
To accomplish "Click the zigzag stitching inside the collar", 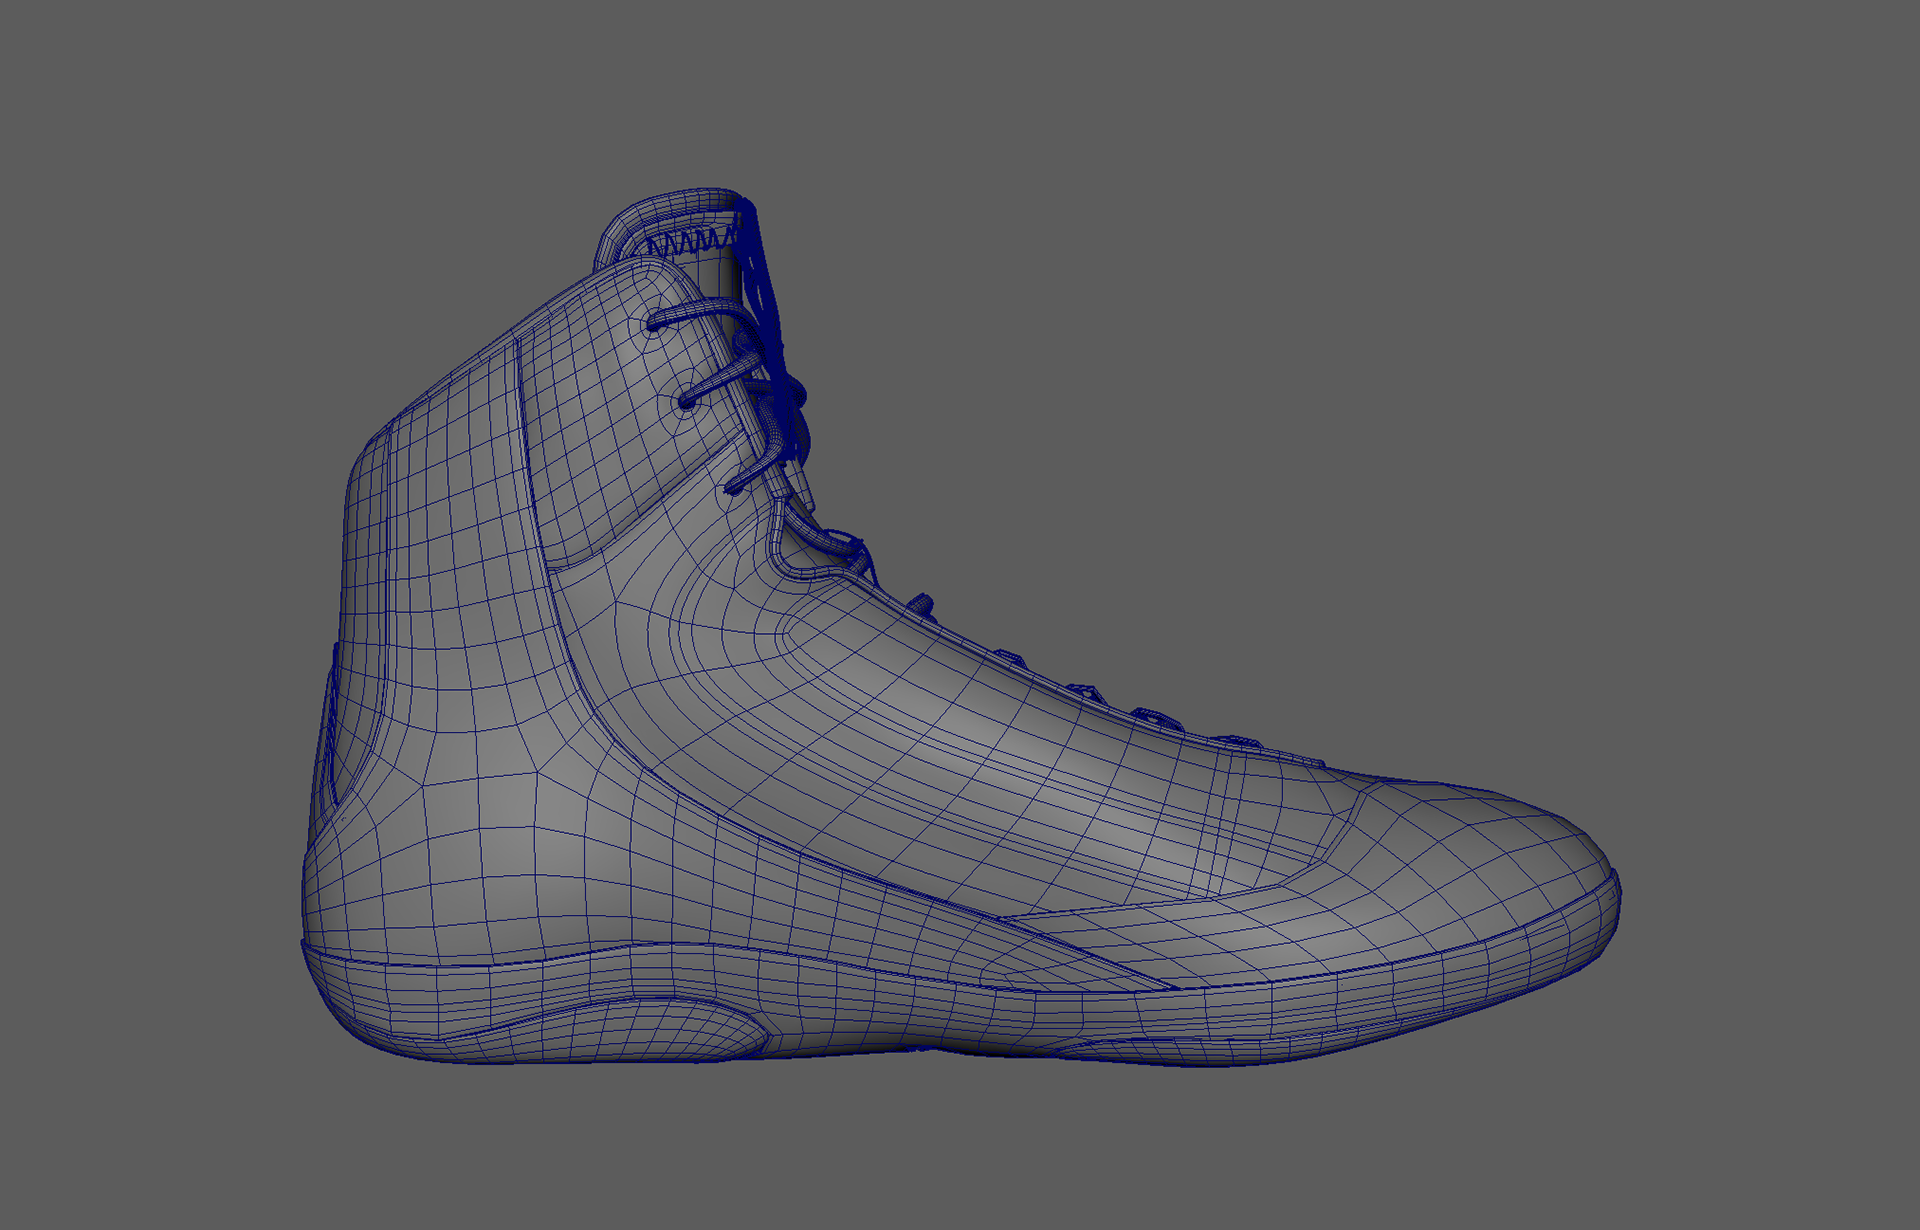I will coord(690,243).
